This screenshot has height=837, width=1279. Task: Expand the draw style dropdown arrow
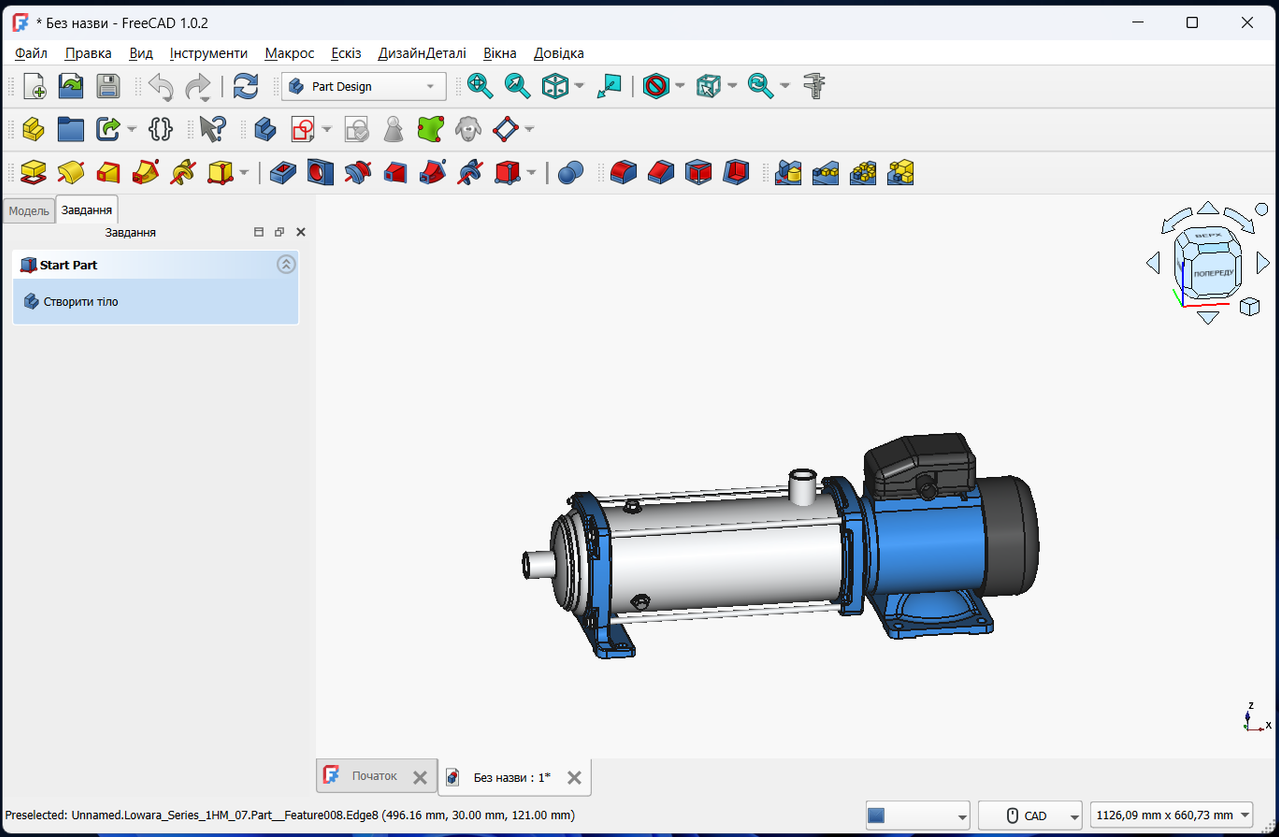click(680, 87)
